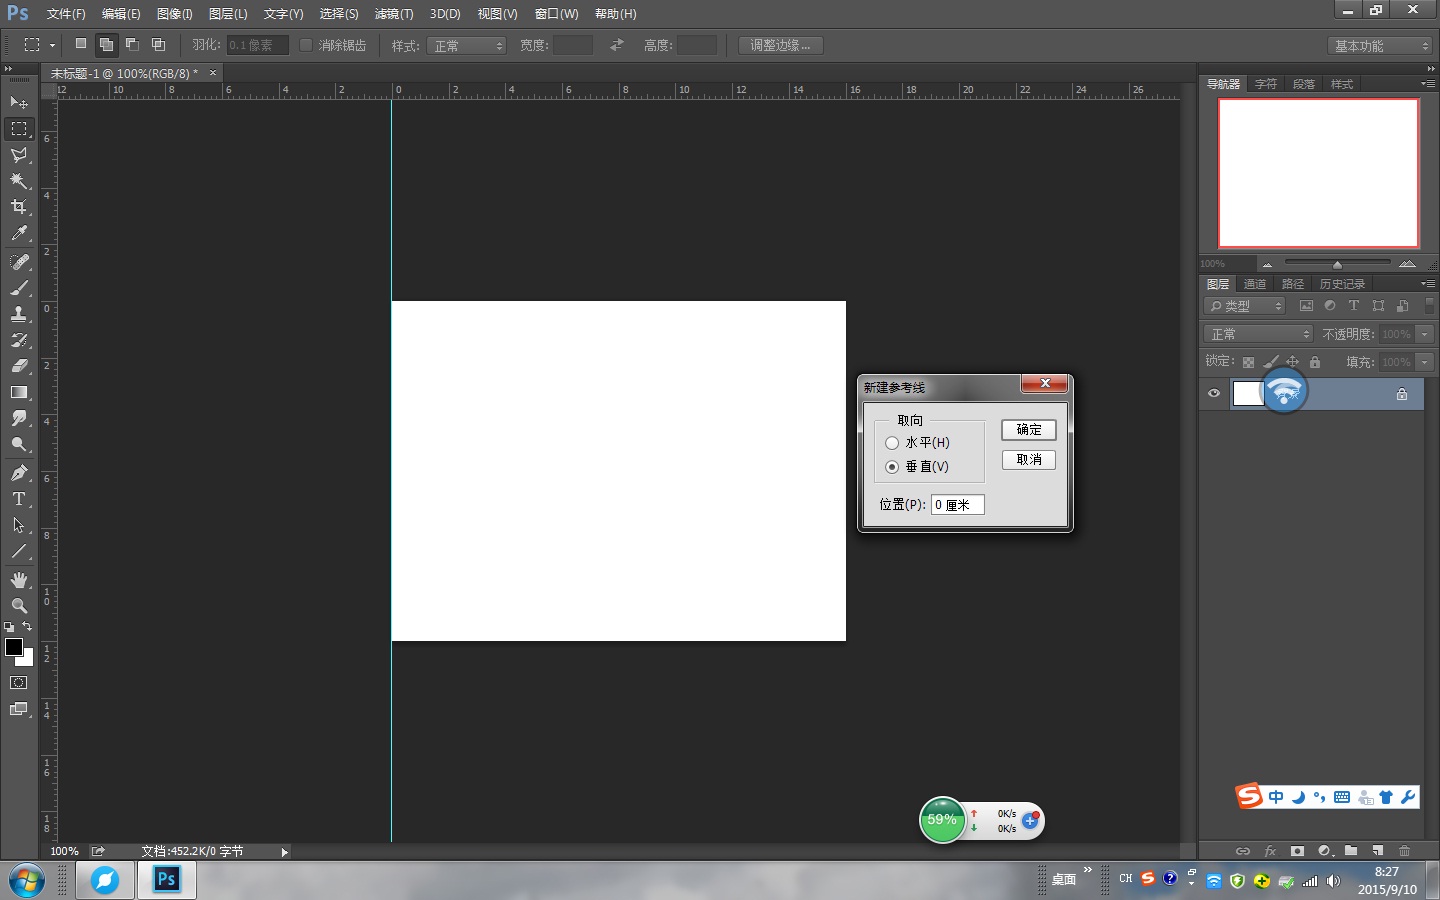Select the Brush tool

[19, 288]
